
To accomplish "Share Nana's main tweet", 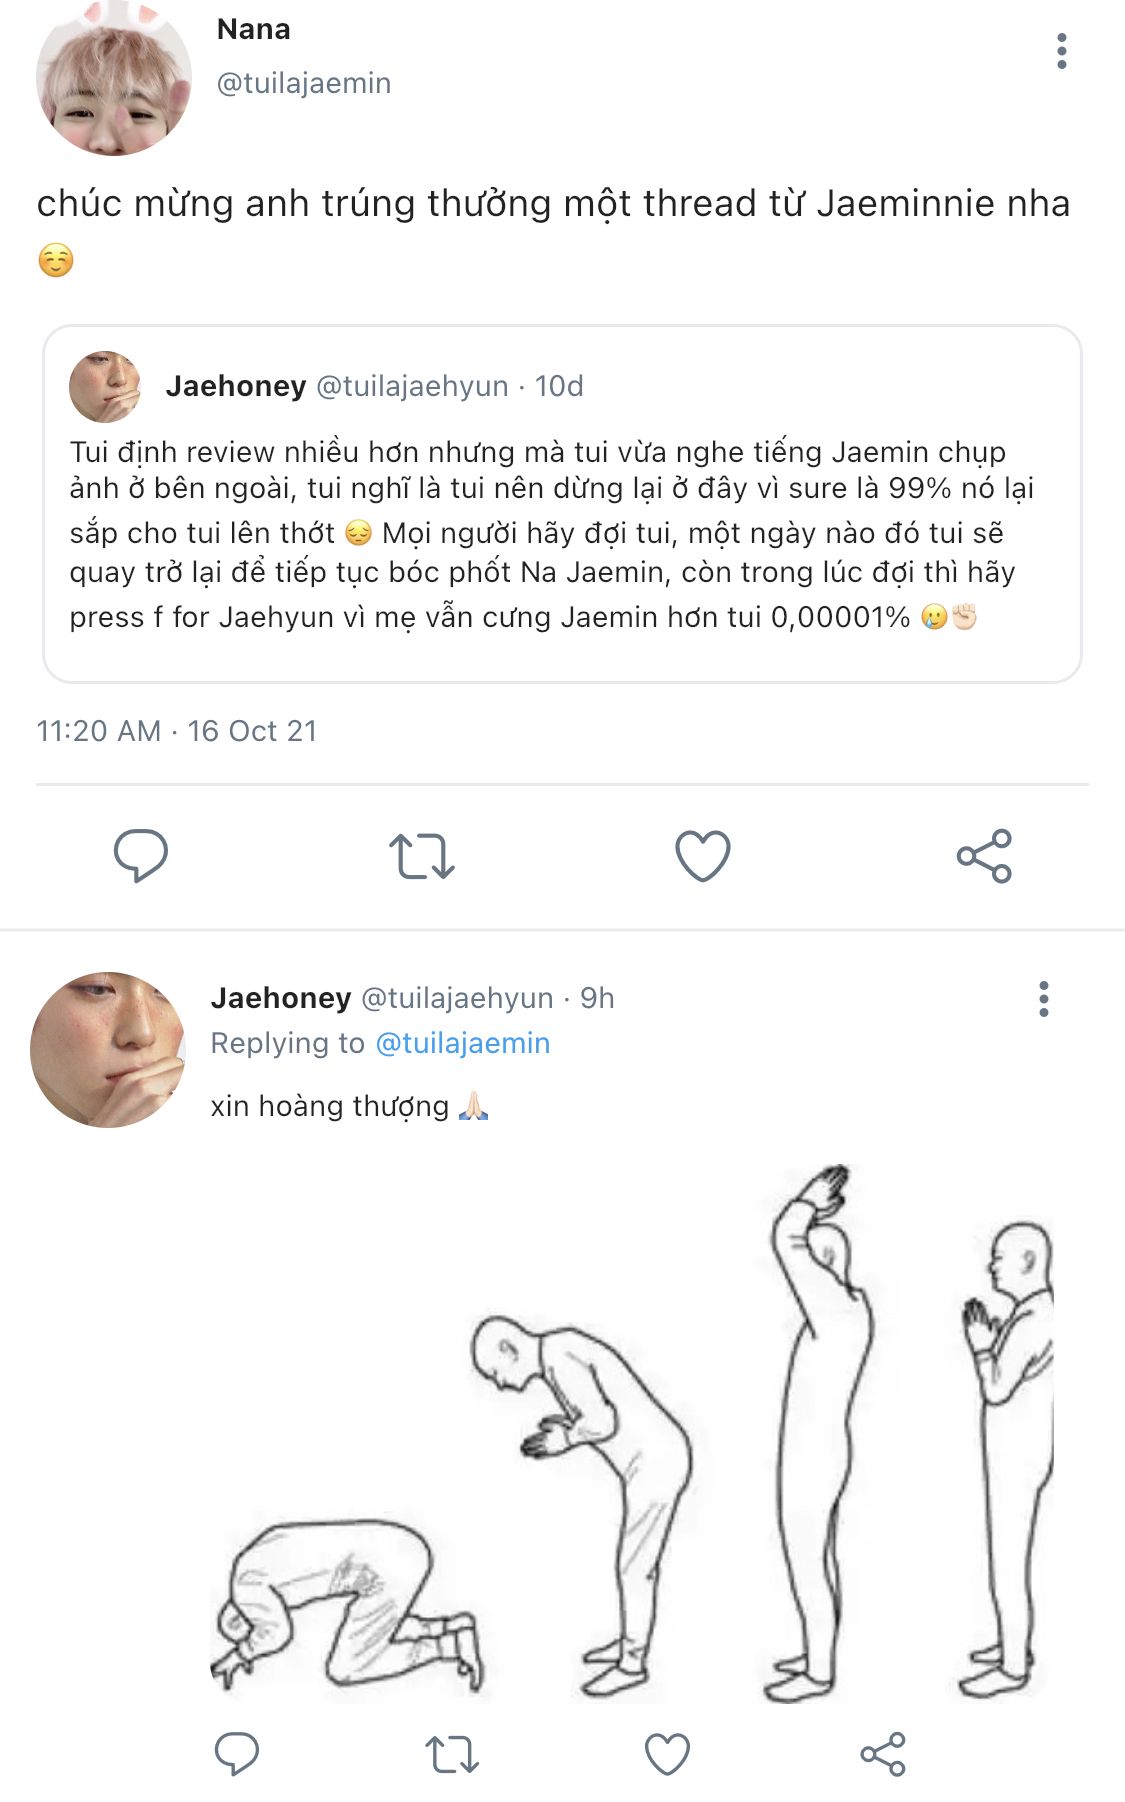I will [x=984, y=856].
